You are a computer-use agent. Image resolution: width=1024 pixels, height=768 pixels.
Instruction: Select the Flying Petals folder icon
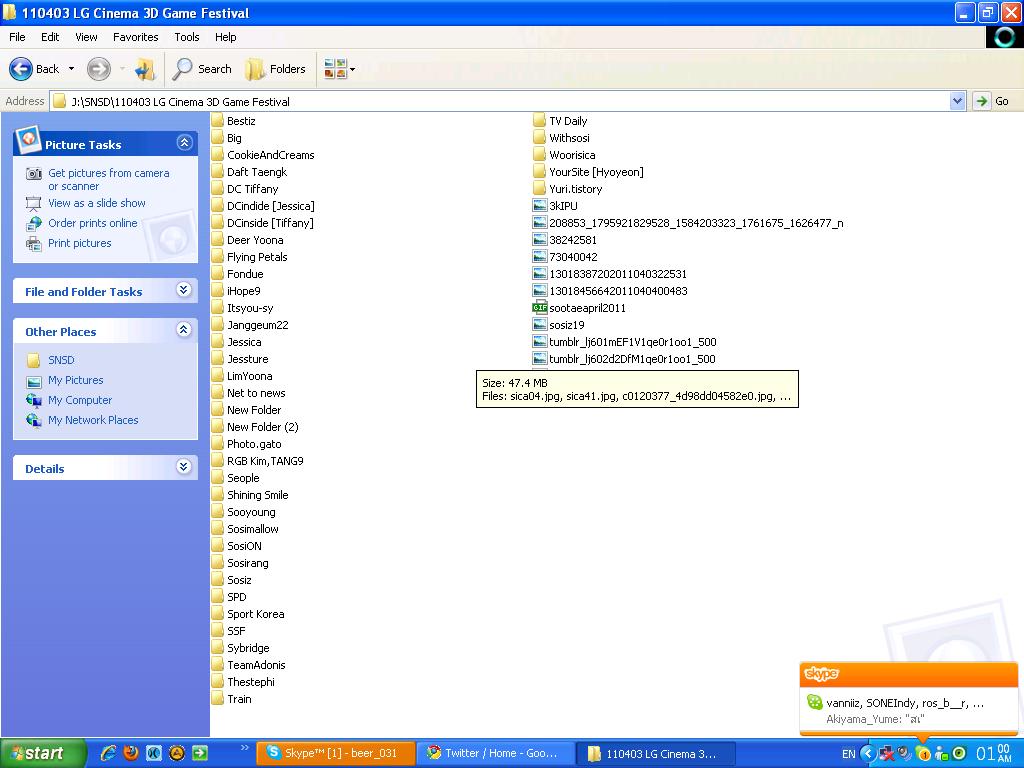[x=217, y=257]
